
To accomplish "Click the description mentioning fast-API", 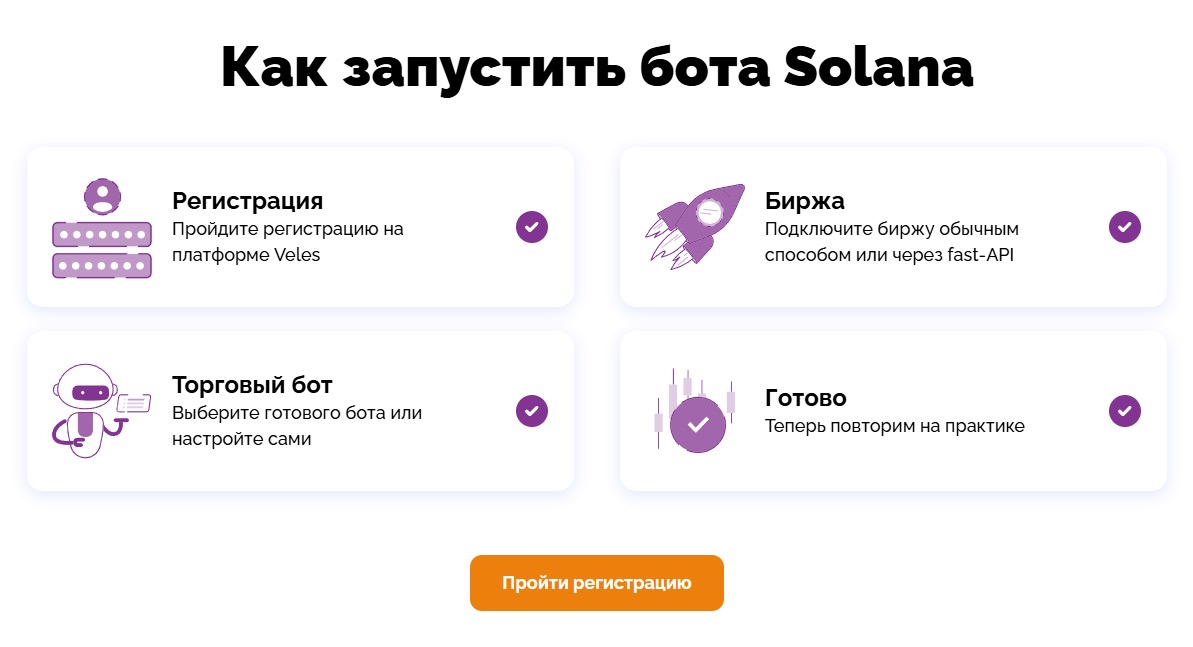I will [892, 242].
